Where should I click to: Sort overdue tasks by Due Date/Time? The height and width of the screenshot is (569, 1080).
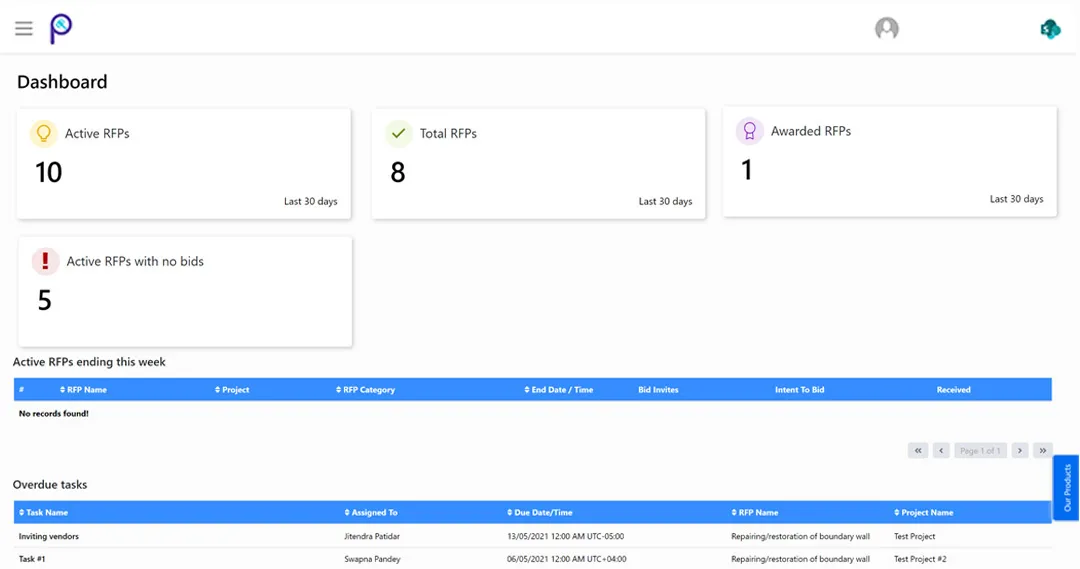pos(539,513)
